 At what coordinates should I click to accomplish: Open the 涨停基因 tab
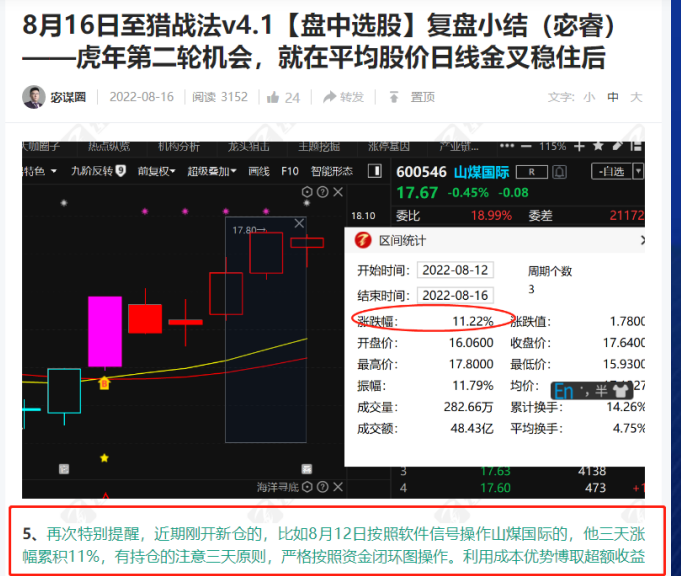389,146
